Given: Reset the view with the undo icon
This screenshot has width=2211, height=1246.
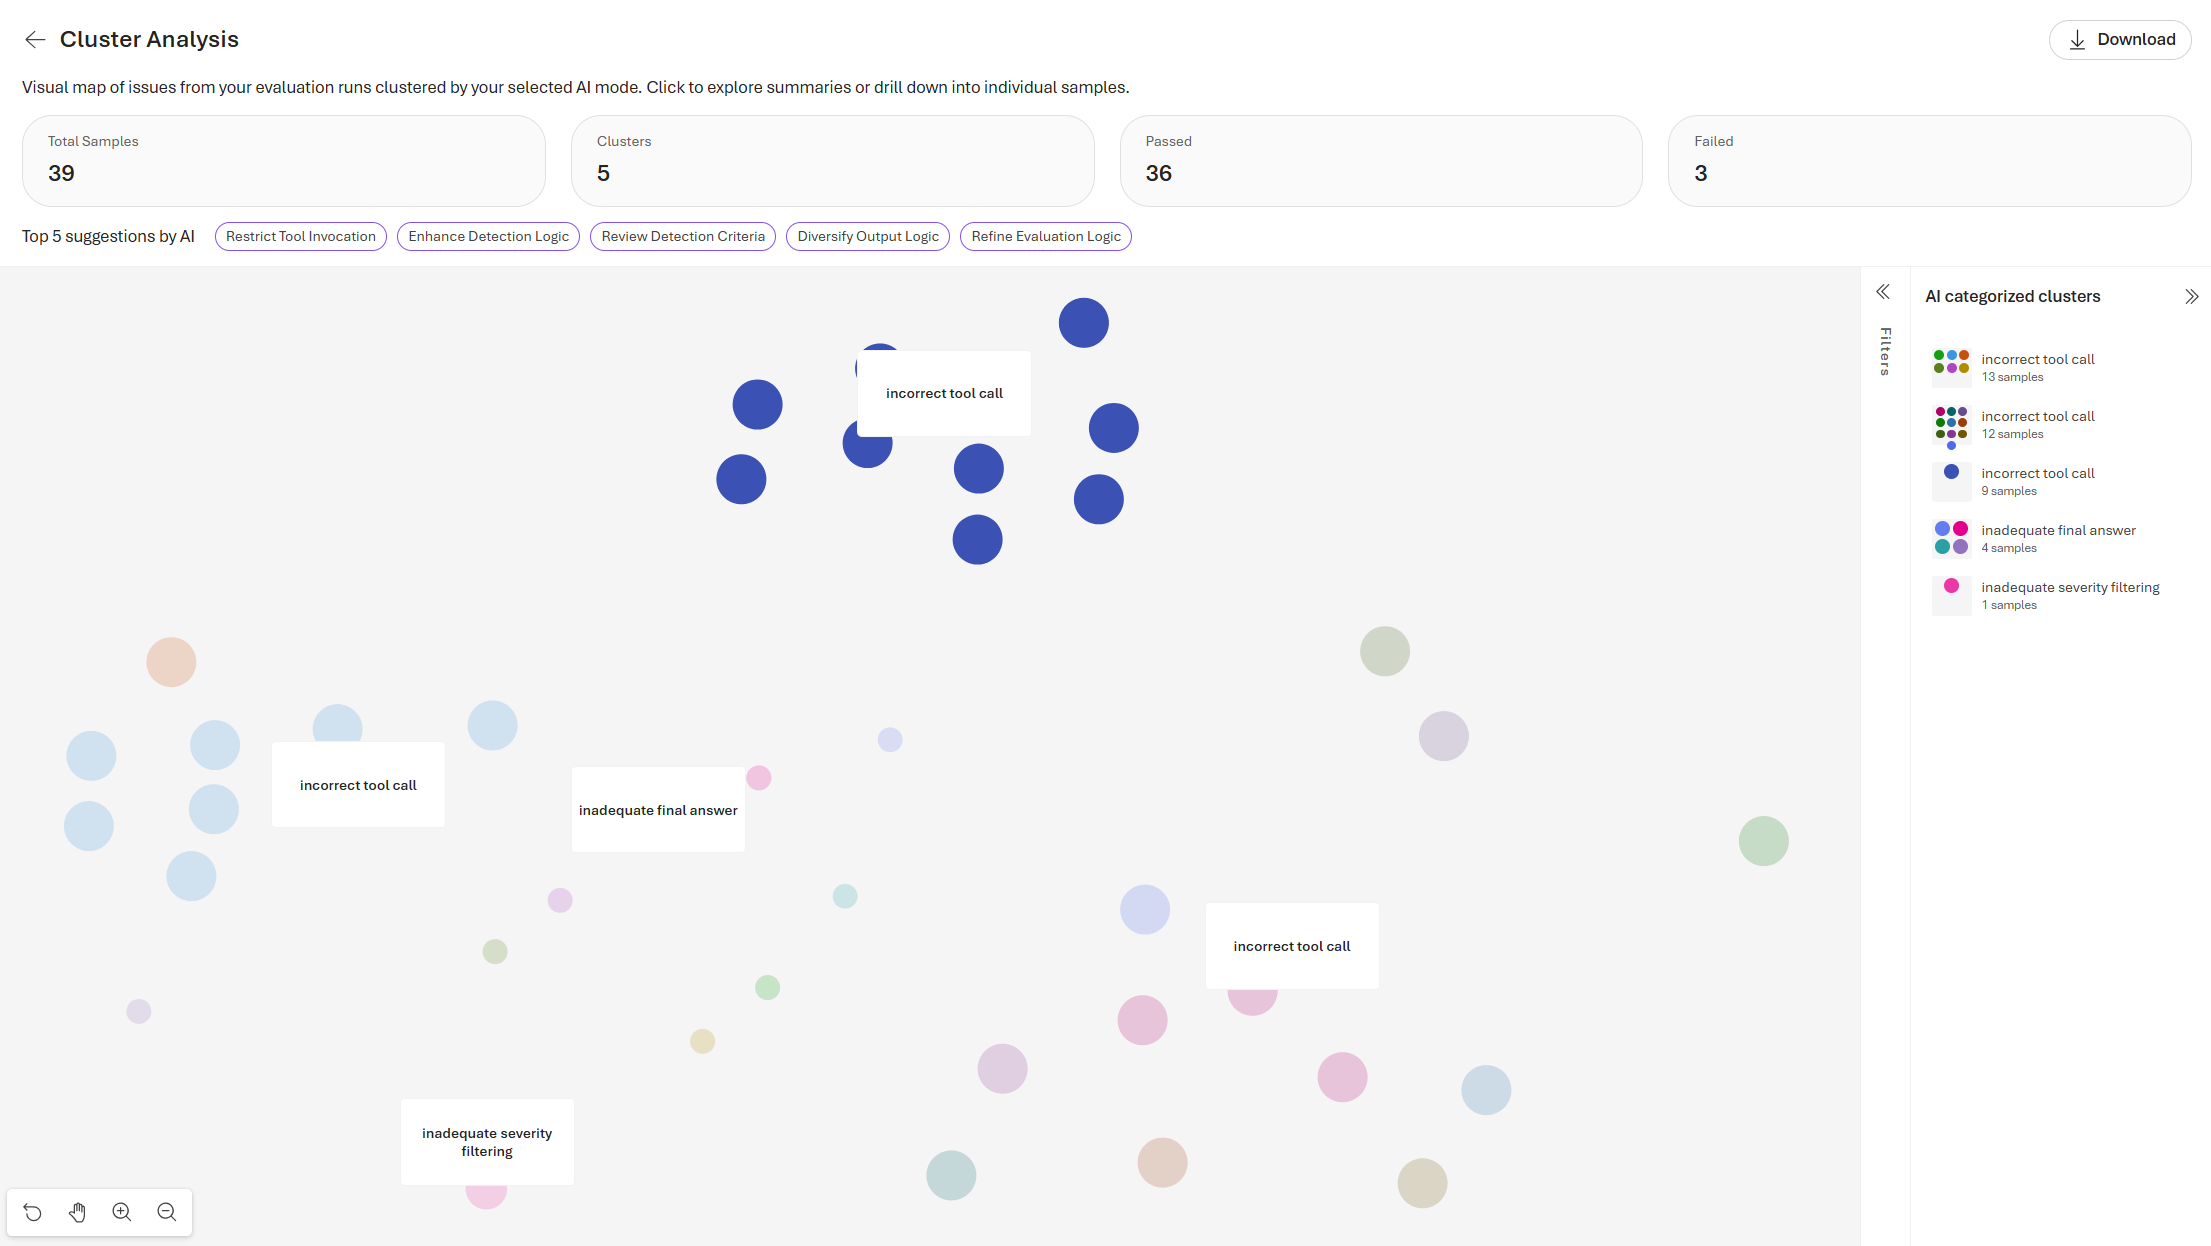Looking at the screenshot, I should pyautogui.click(x=33, y=1211).
